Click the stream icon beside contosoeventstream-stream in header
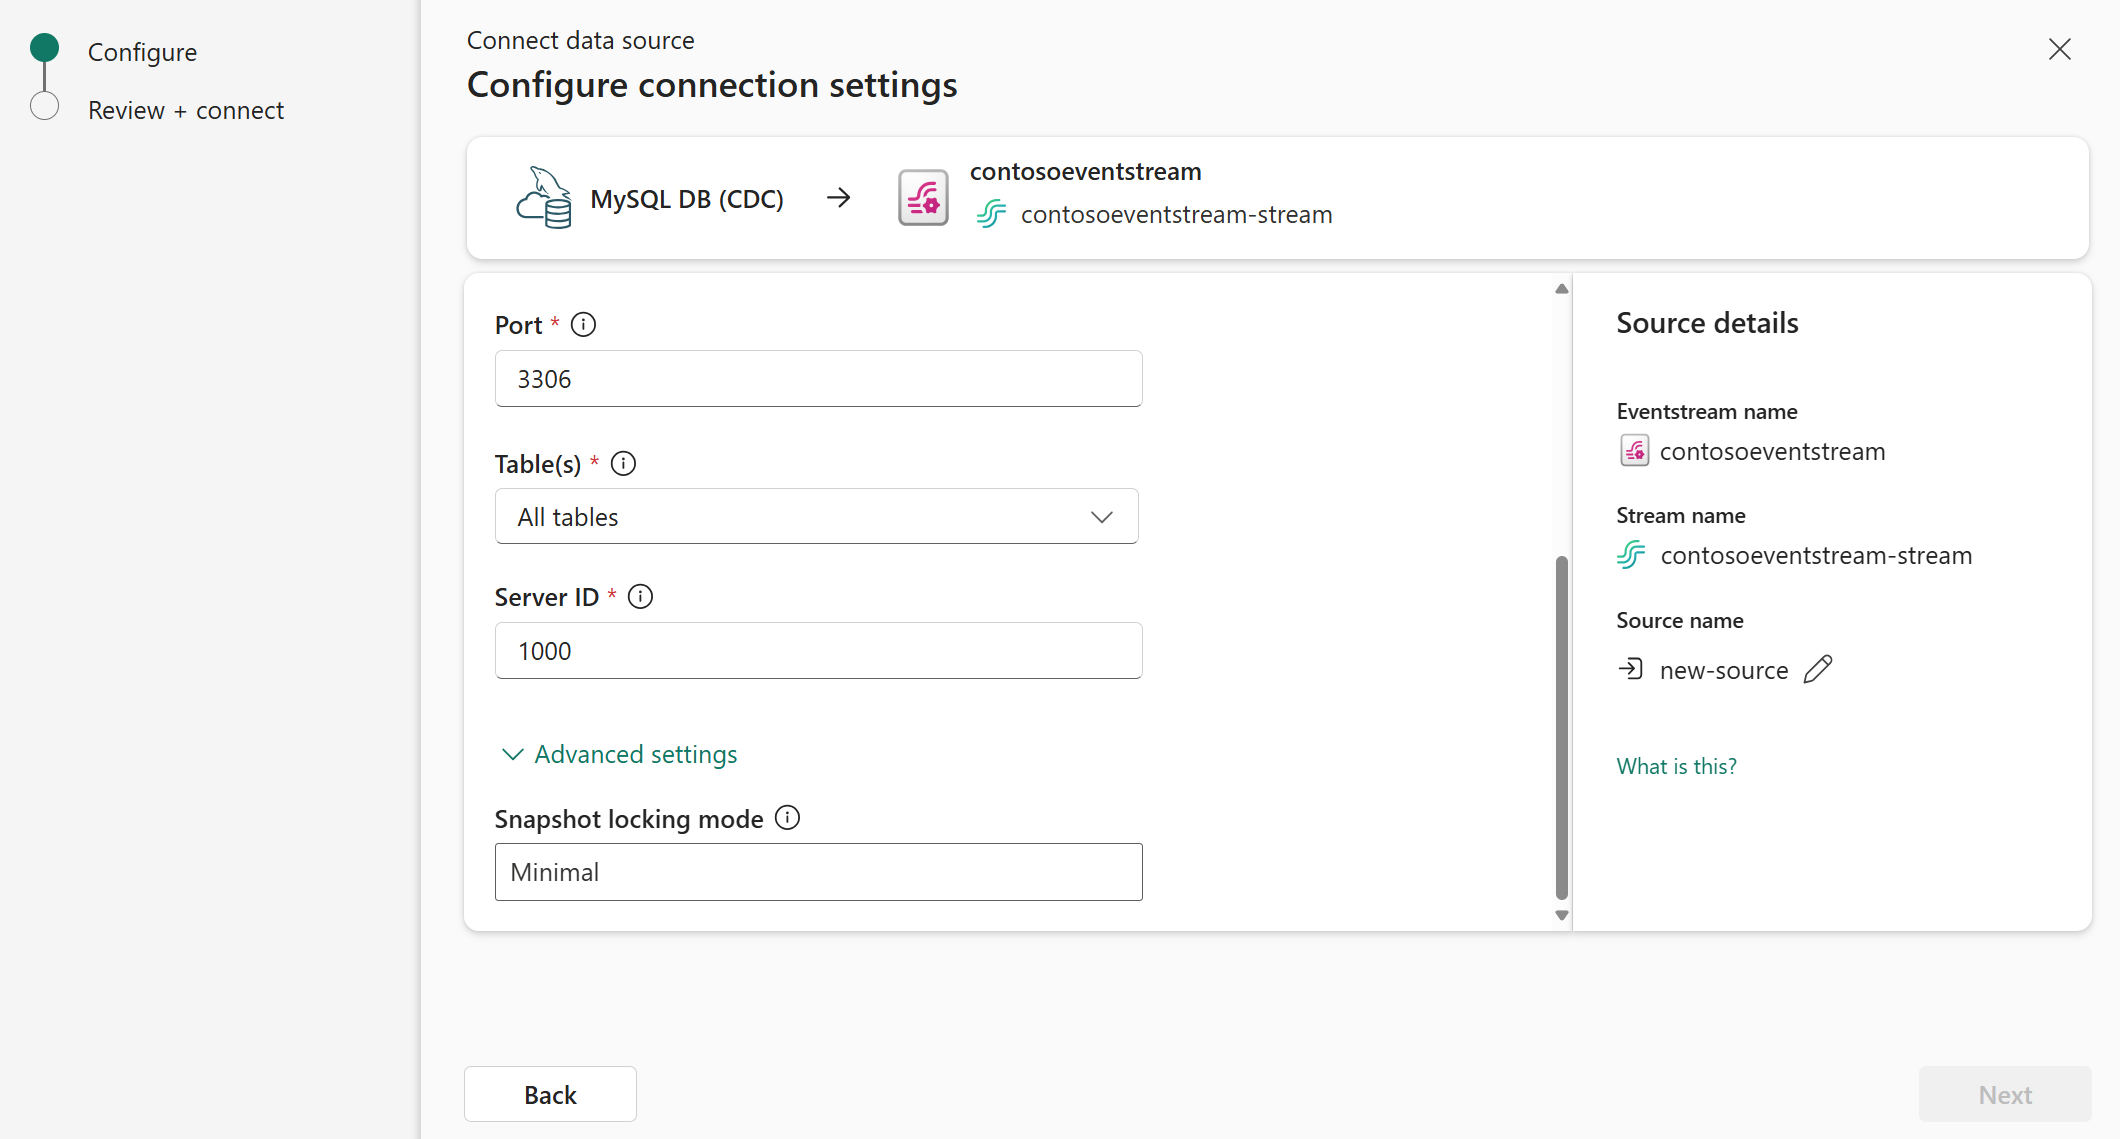 [991, 214]
